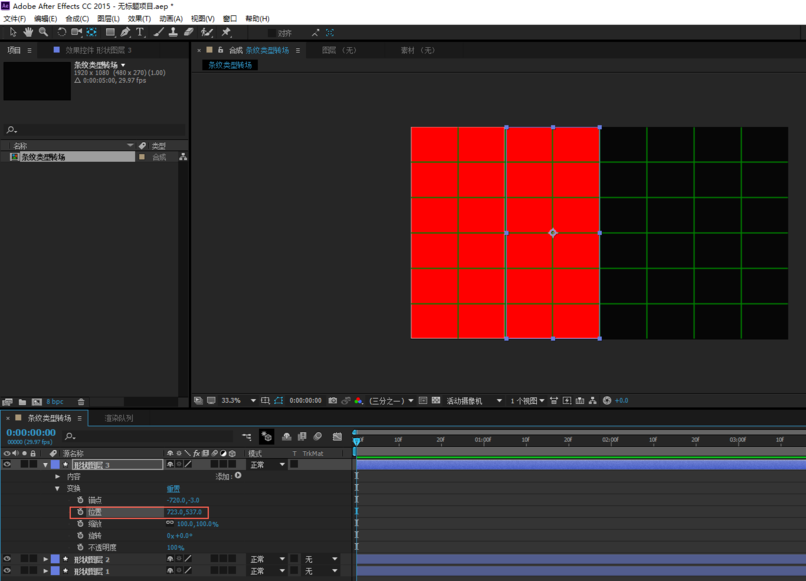Click the 位置 value 723.0,537.0
This screenshot has width=806, height=581.
pyautogui.click(x=184, y=512)
